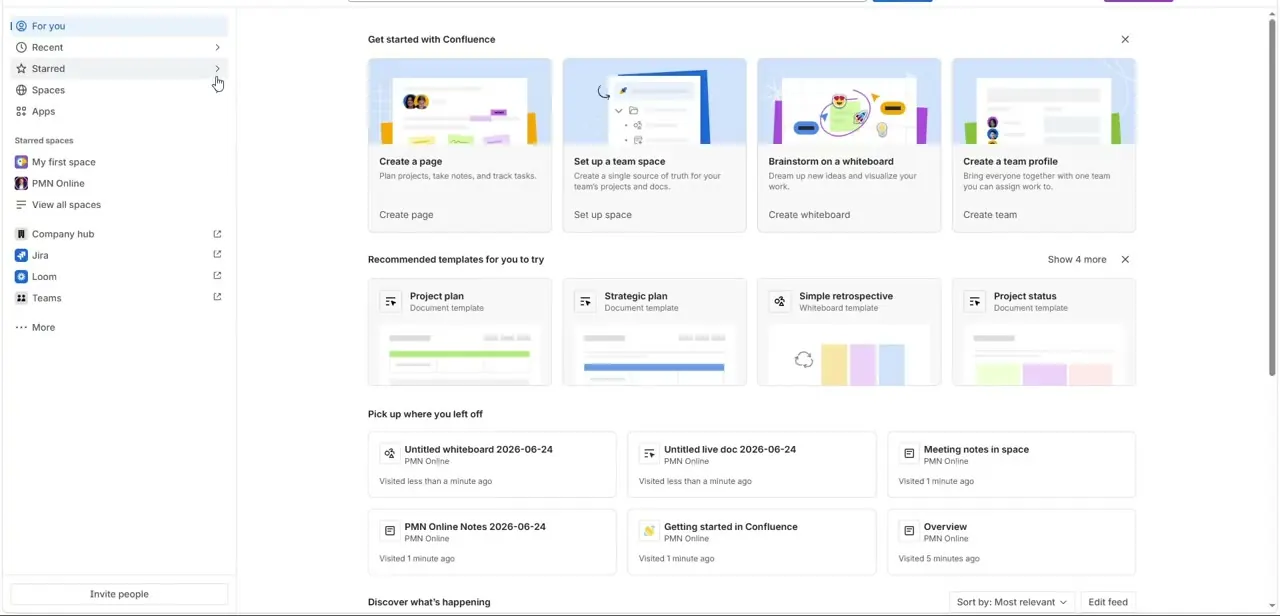This screenshot has height=616, width=1280.
Task: Click the Loom app icon
Action: tap(21, 277)
